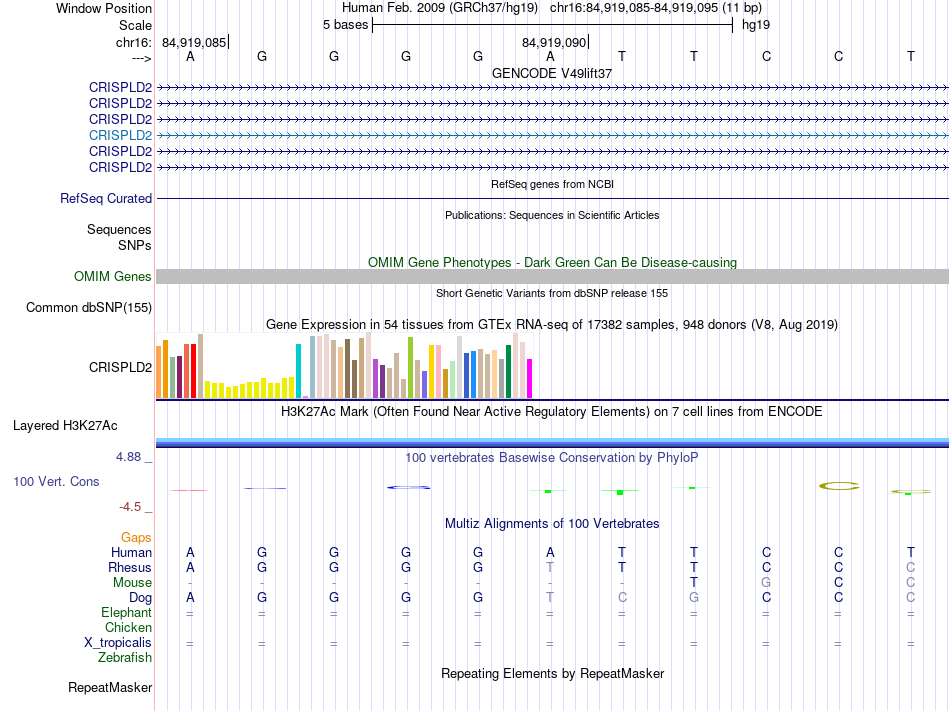Select the Rhesus species label
The image size is (950, 711).
pos(130,568)
